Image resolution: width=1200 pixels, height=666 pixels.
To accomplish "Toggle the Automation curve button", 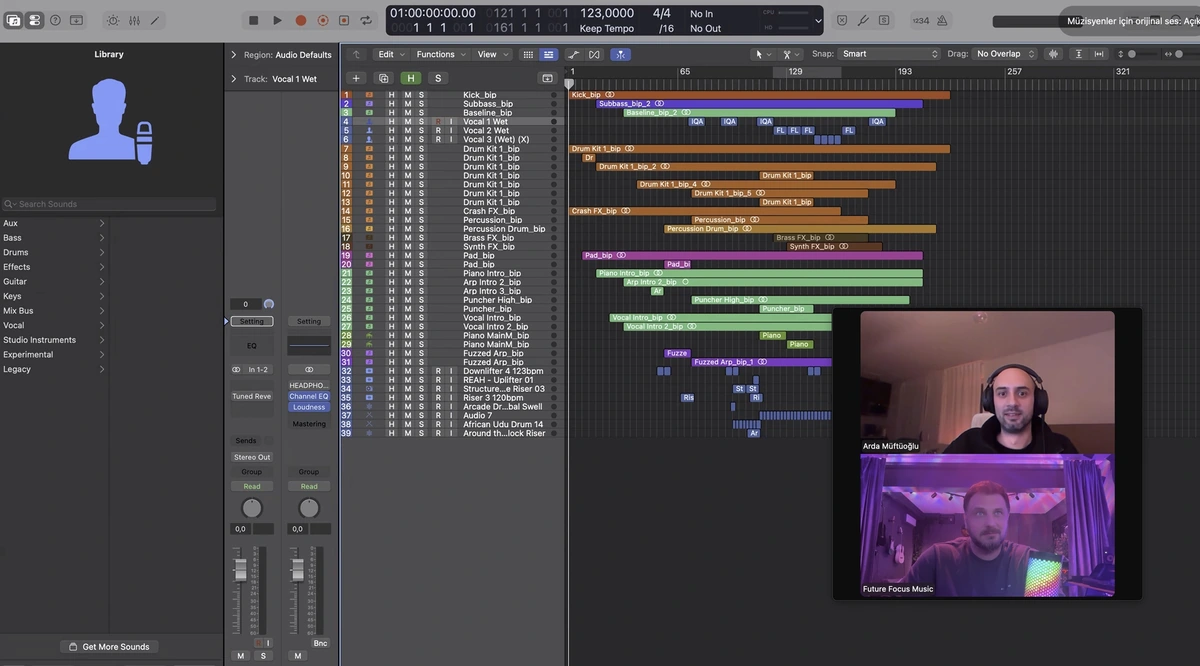I will pos(574,54).
